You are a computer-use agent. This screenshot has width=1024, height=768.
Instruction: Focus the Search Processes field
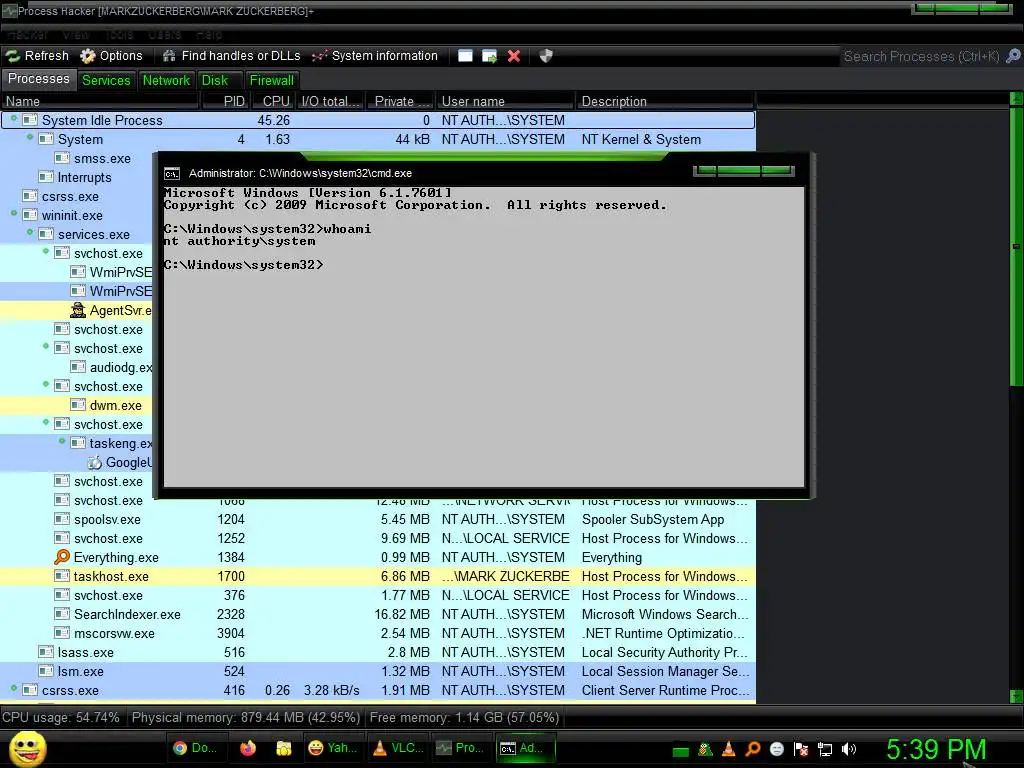[921, 57]
